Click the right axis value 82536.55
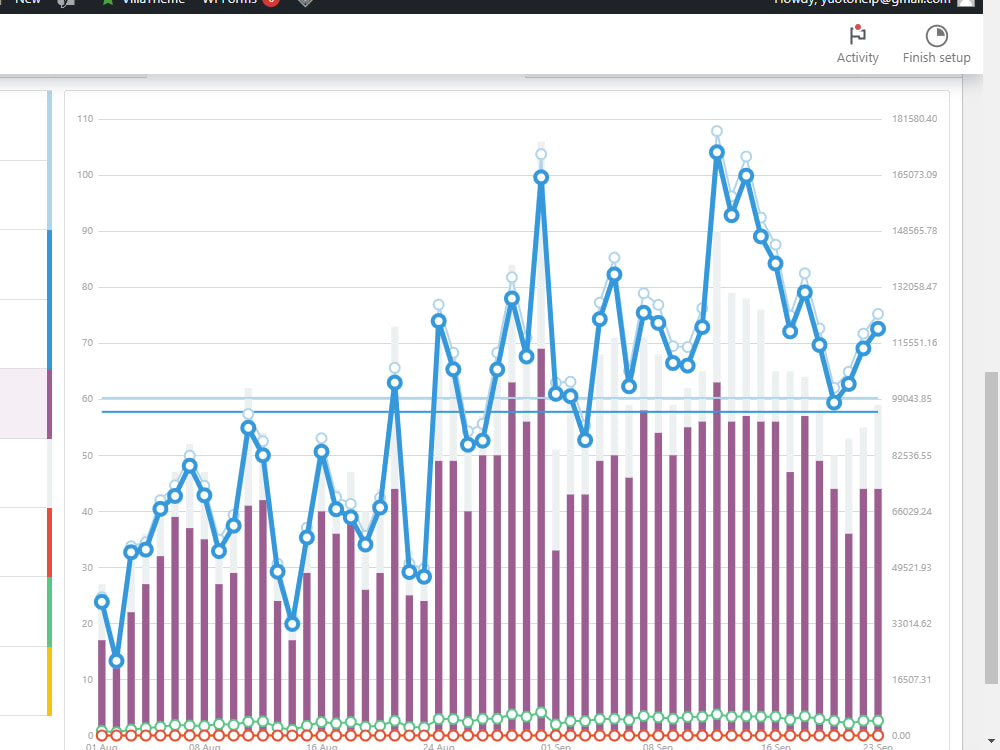 pyautogui.click(x=912, y=455)
